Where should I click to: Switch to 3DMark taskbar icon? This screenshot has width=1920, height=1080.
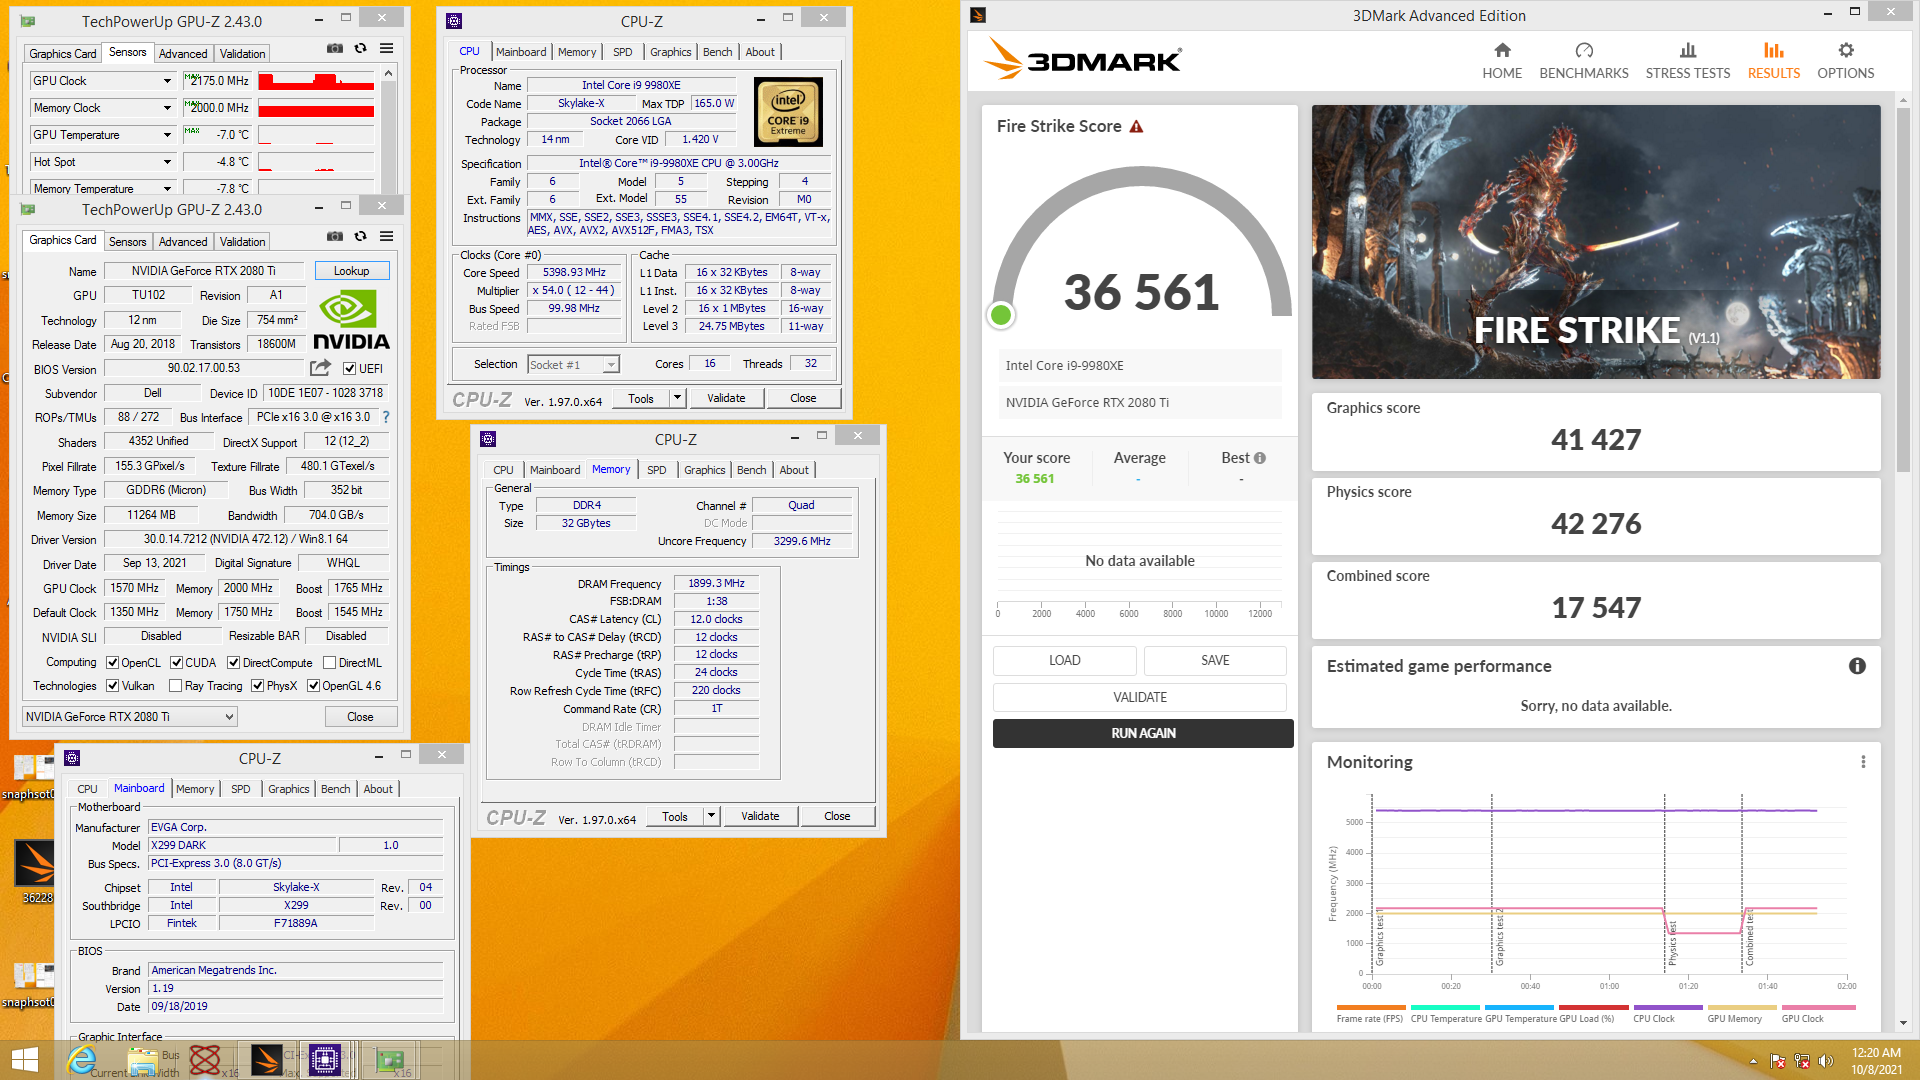pyautogui.click(x=266, y=1060)
